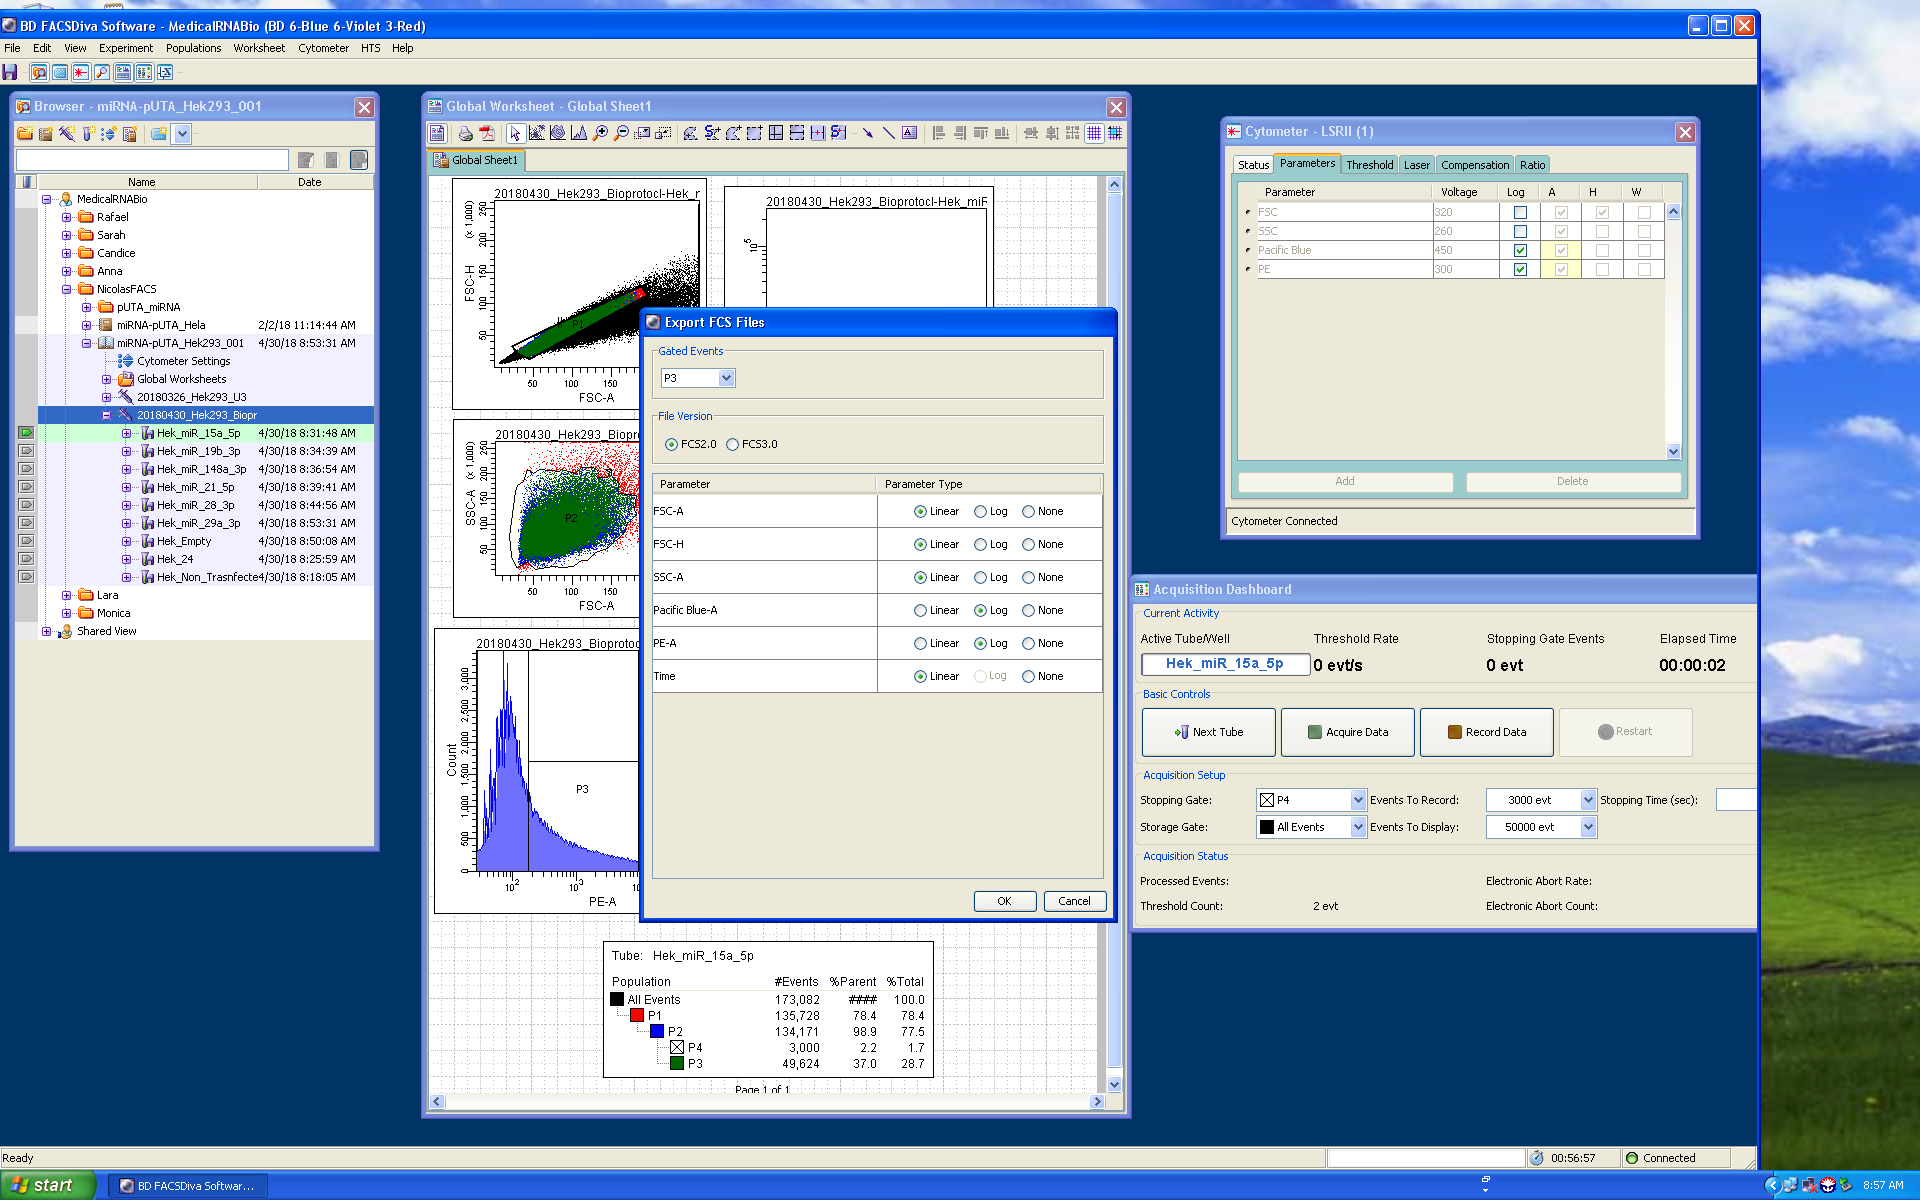Open the Inspector magnifier icon in main toolbar
1920x1200 pixels.
pyautogui.click(x=102, y=72)
